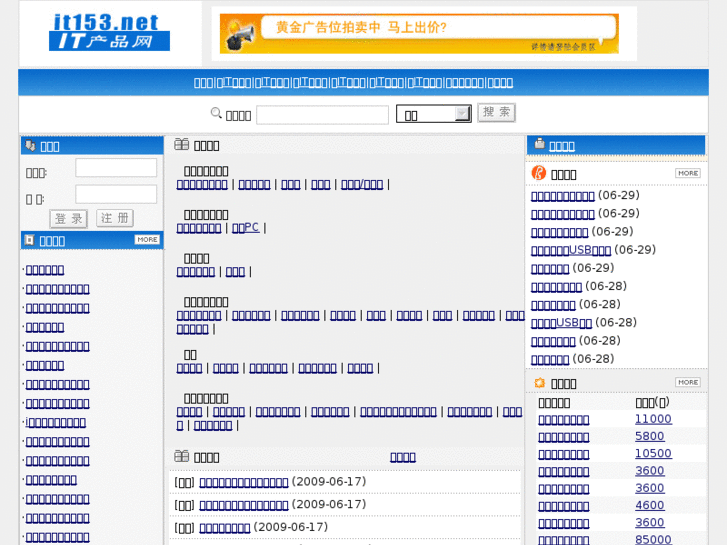Click the 搜索 search button
727x545 pixels.
point(497,112)
